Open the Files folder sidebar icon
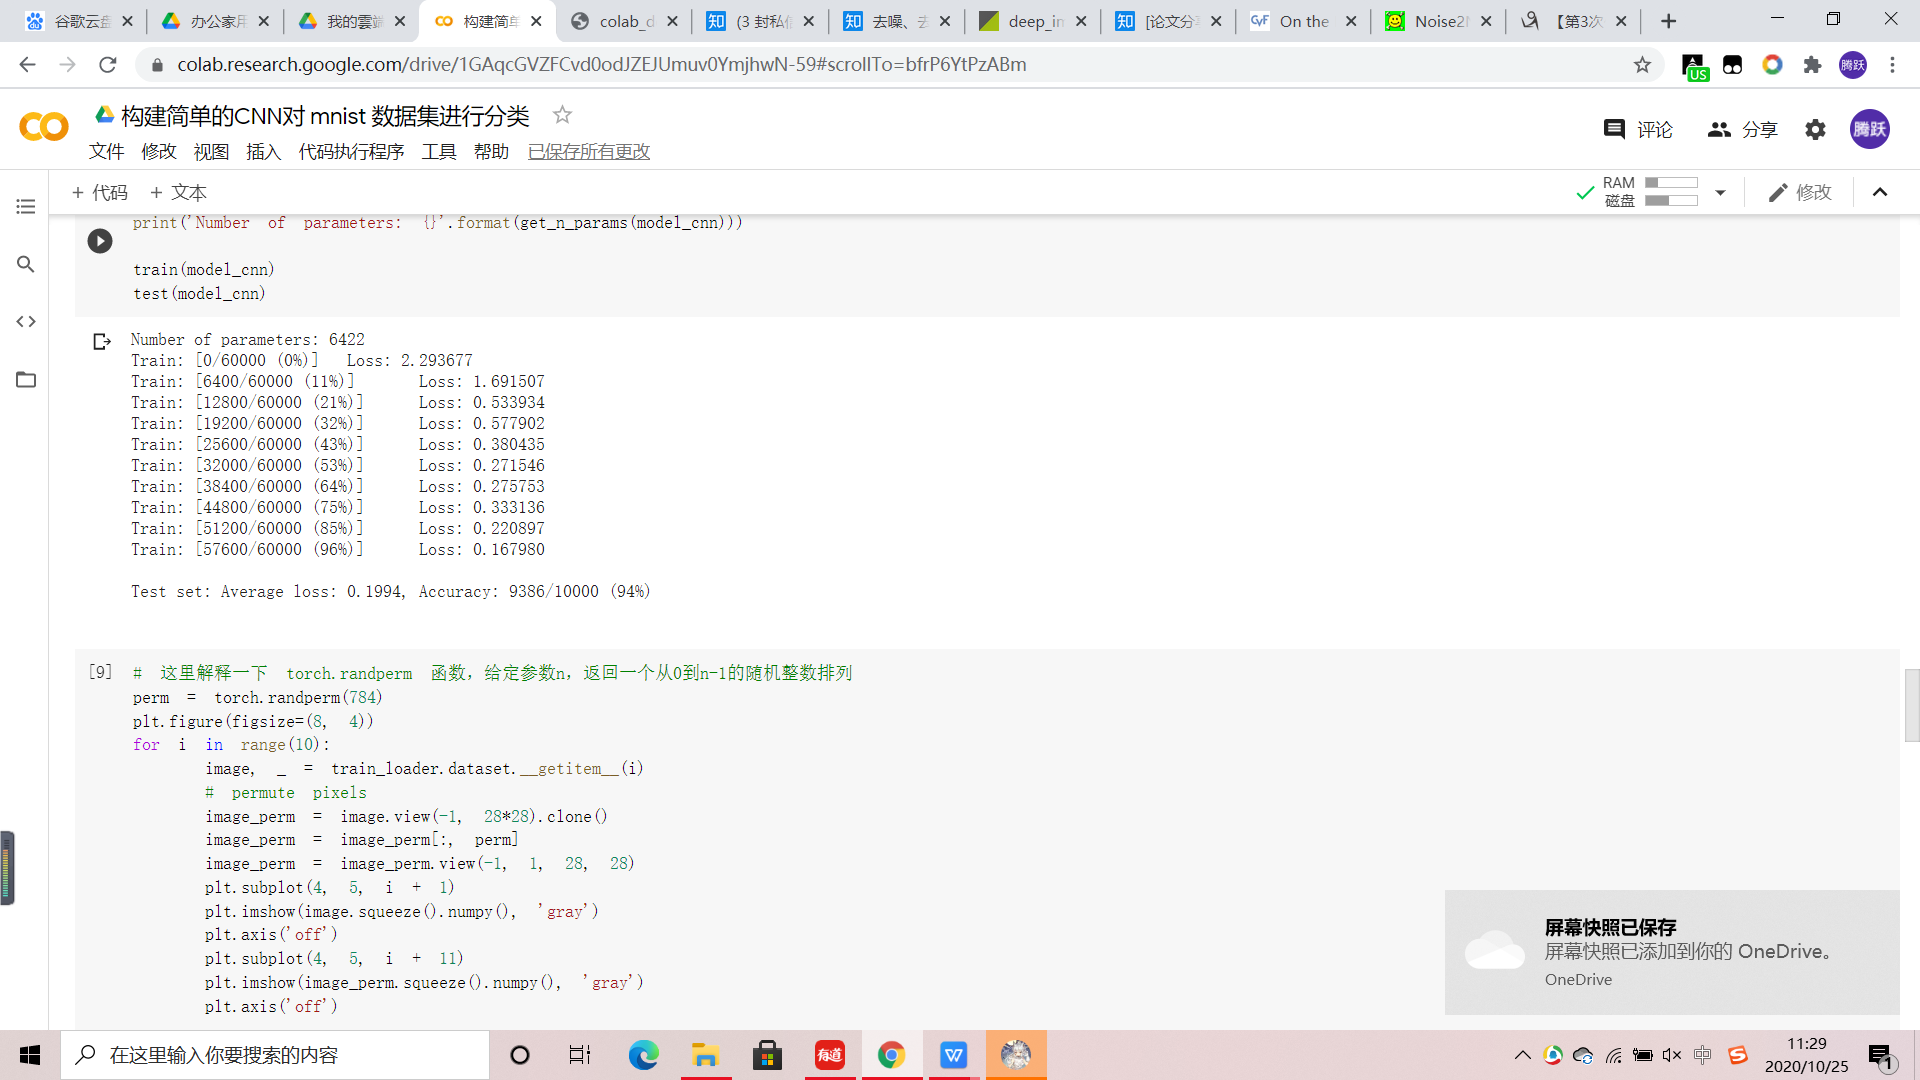The image size is (1920, 1080). [x=26, y=380]
